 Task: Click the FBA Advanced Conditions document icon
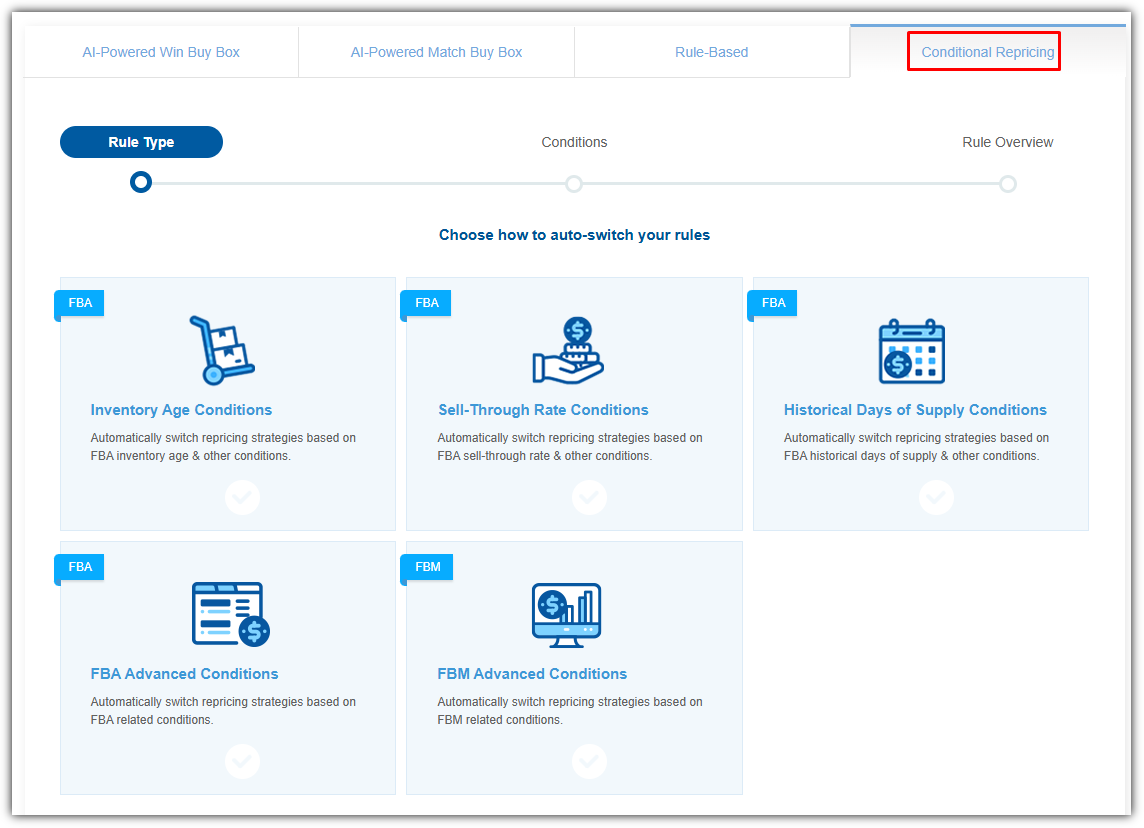[x=231, y=614]
